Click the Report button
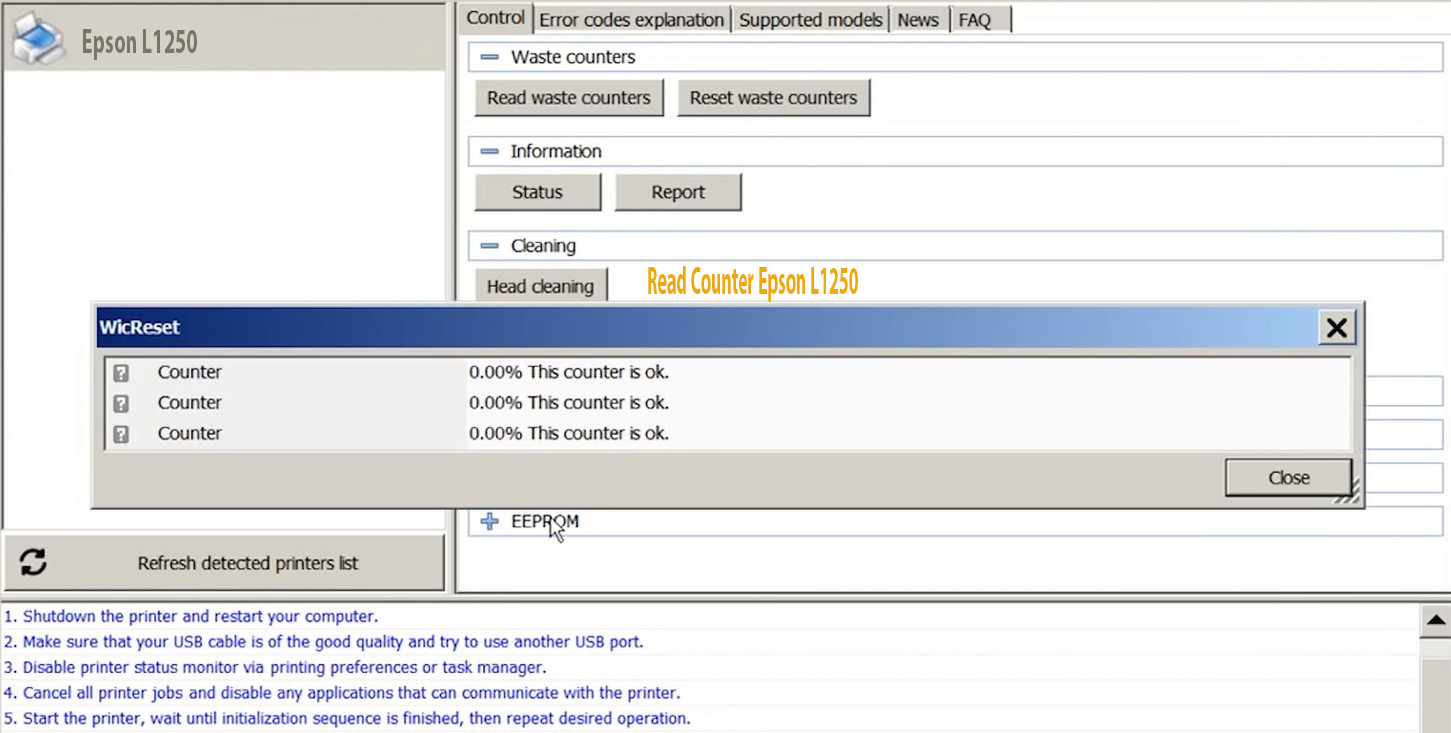 pyautogui.click(x=678, y=192)
